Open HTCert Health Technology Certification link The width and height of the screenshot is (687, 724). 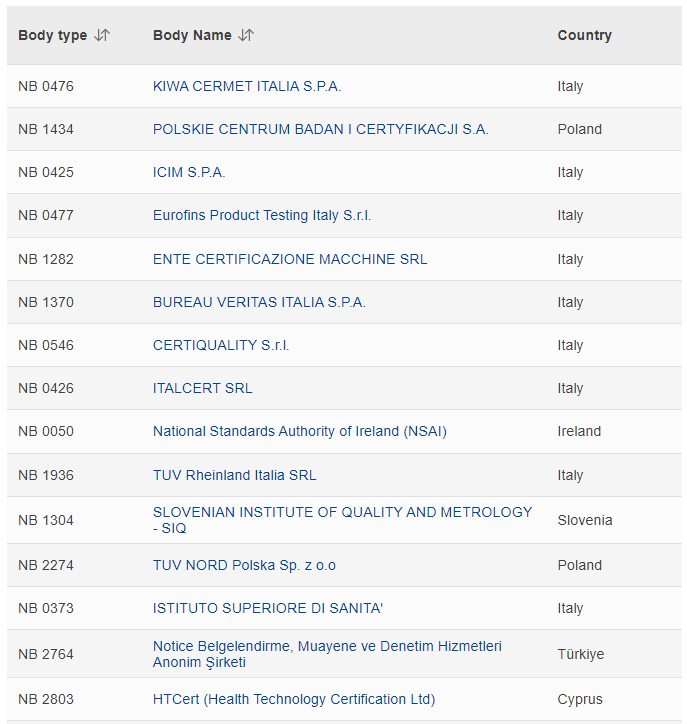click(294, 699)
